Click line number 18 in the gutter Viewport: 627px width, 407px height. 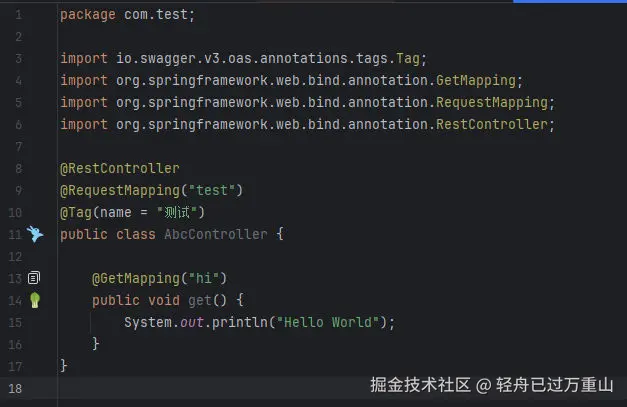tap(15, 389)
